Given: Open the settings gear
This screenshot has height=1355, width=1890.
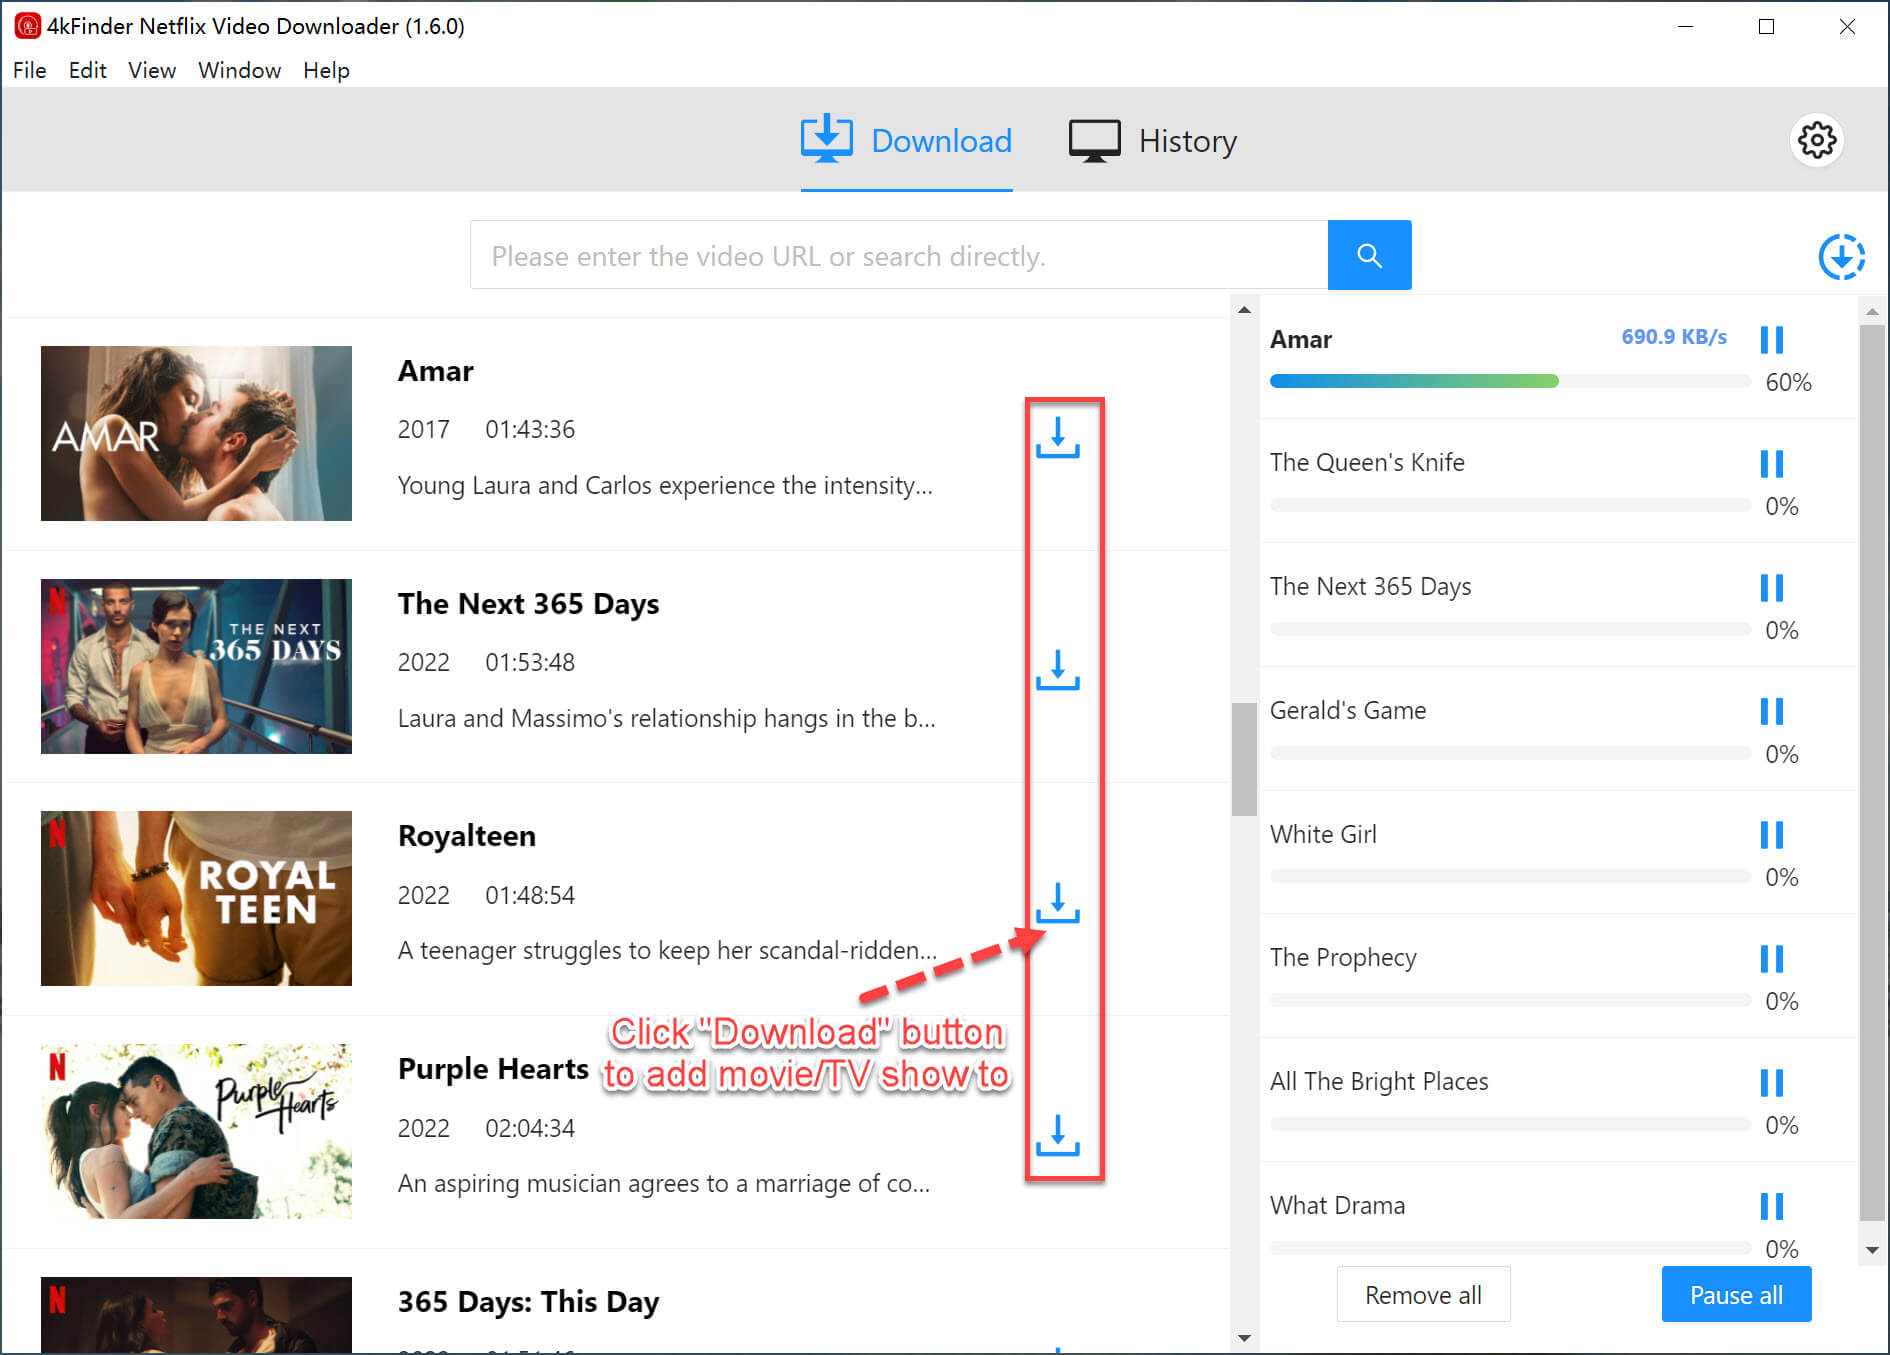Looking at the screenshot, I should click(1816, 140).
